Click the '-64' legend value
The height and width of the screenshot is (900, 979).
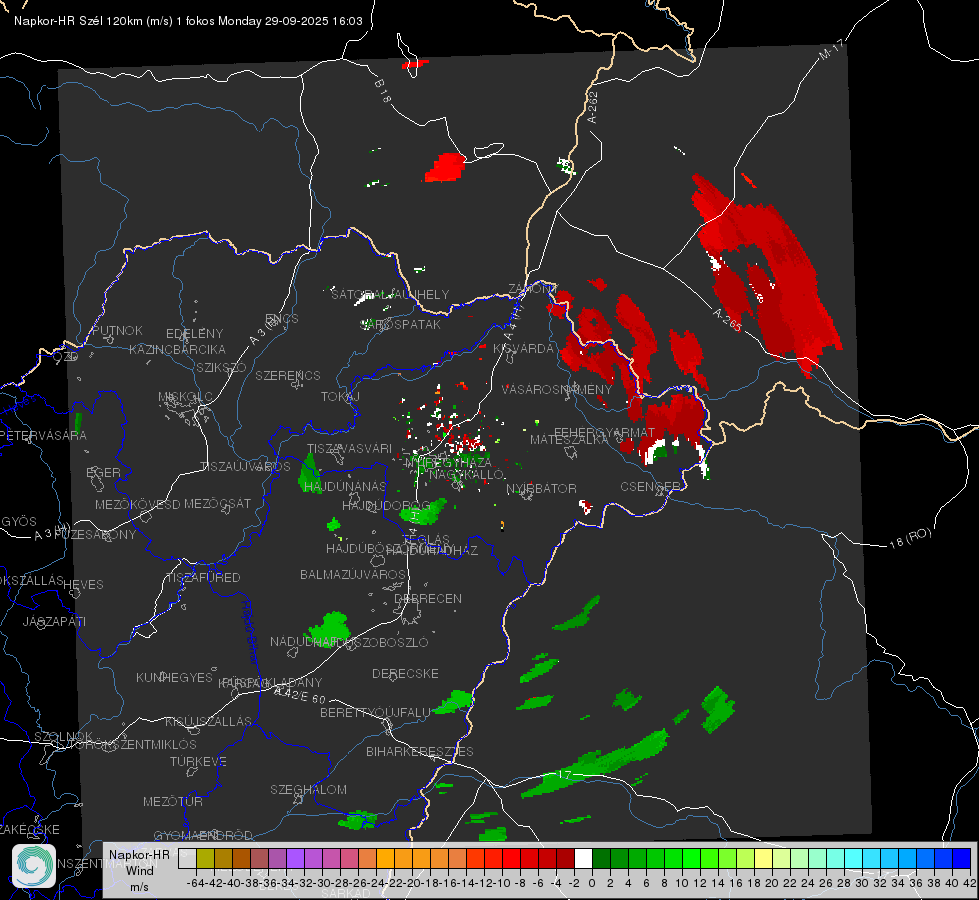click(195, 883)
